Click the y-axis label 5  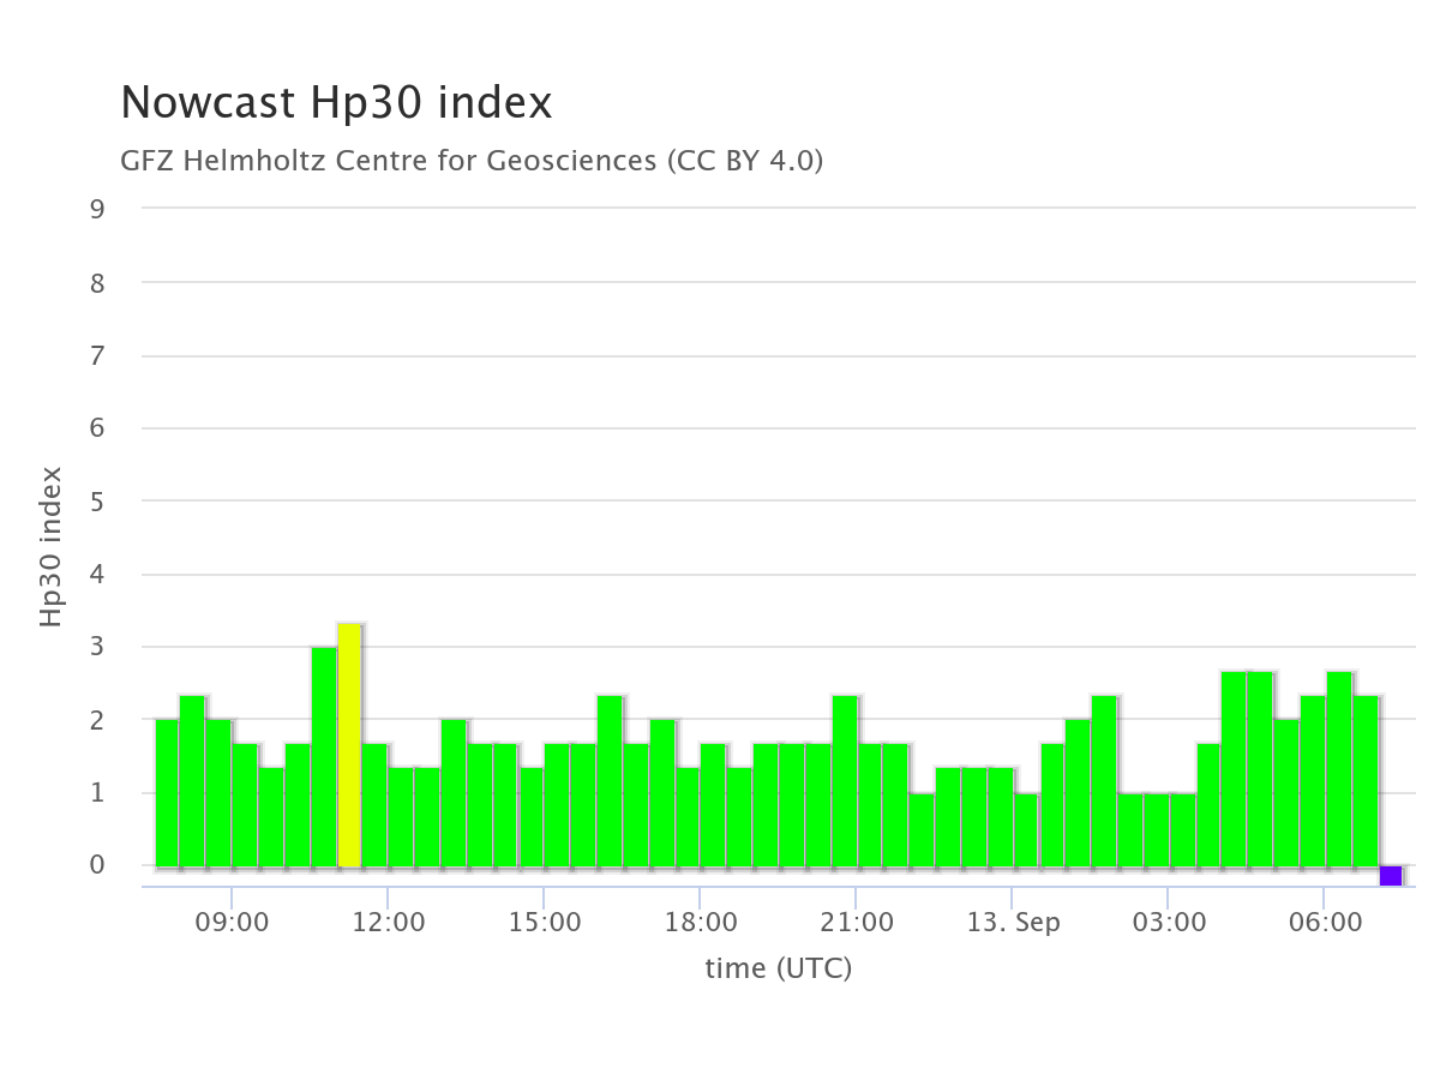pyautogui.click(x=97, y=501)
